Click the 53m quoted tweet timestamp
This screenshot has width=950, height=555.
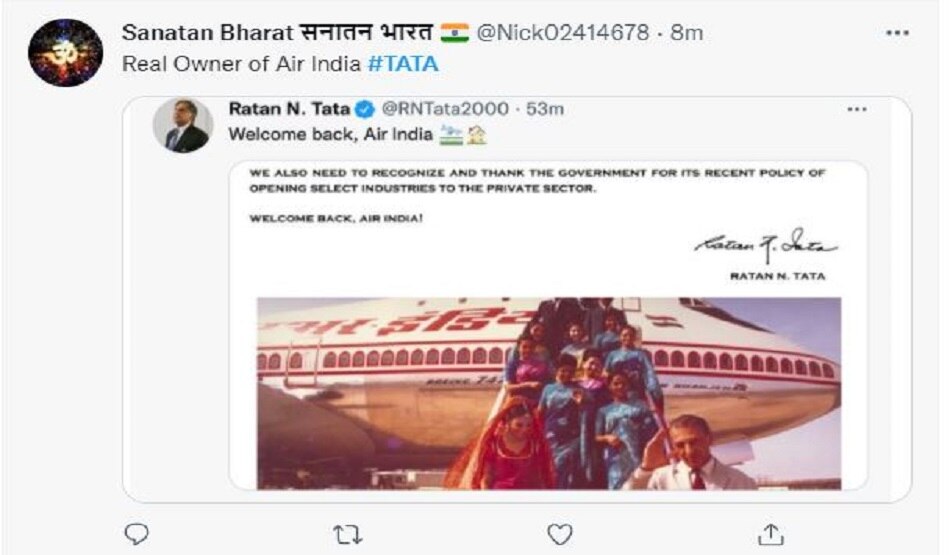(546, 108)
